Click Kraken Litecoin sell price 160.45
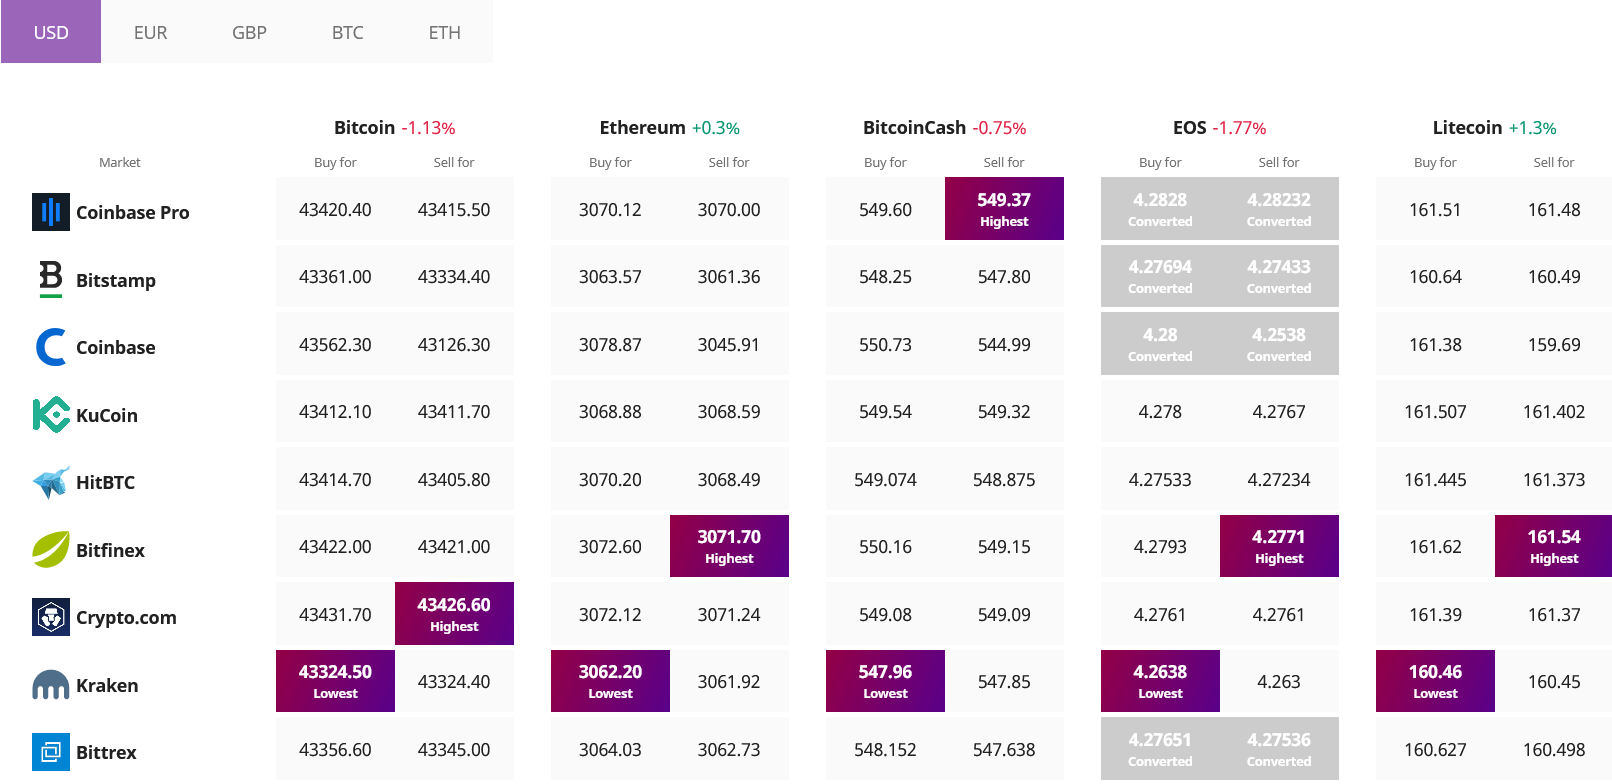The width and height of the screenshot is (1612, 784). tap(1554, 681)
